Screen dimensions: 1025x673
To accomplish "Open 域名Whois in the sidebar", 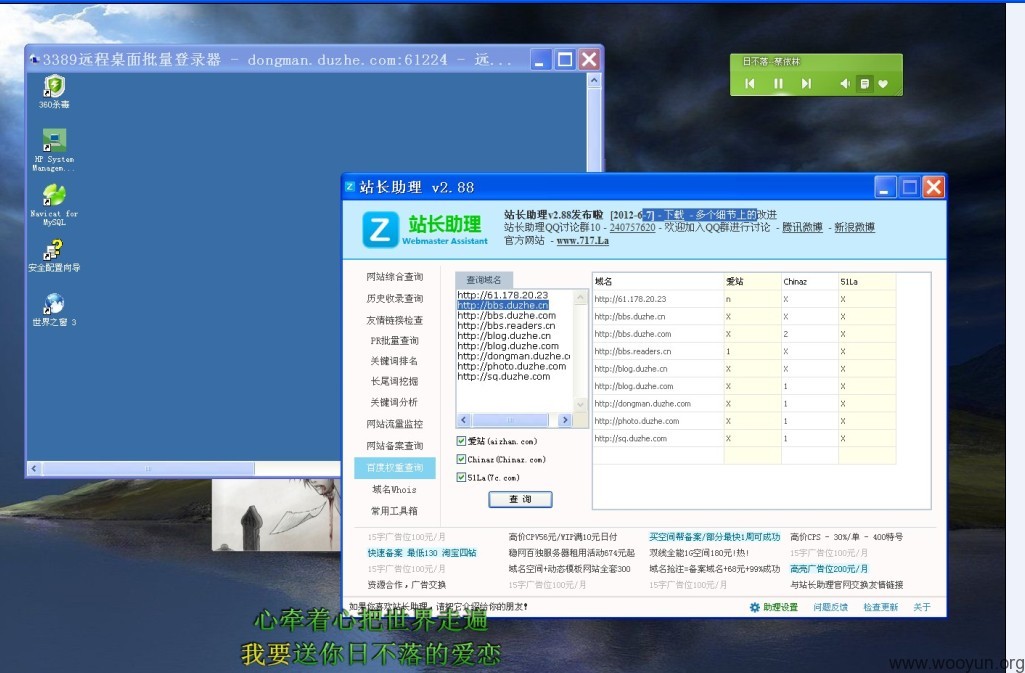I will pos(395,489).
